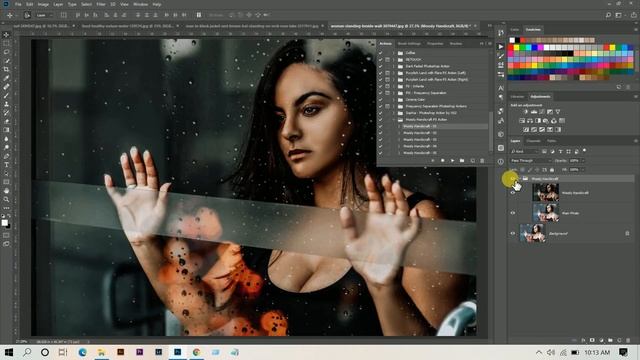Expand the Moody Handcraft - 02 action
Viewport: 640px width, 360px height.
pos(399,133)
